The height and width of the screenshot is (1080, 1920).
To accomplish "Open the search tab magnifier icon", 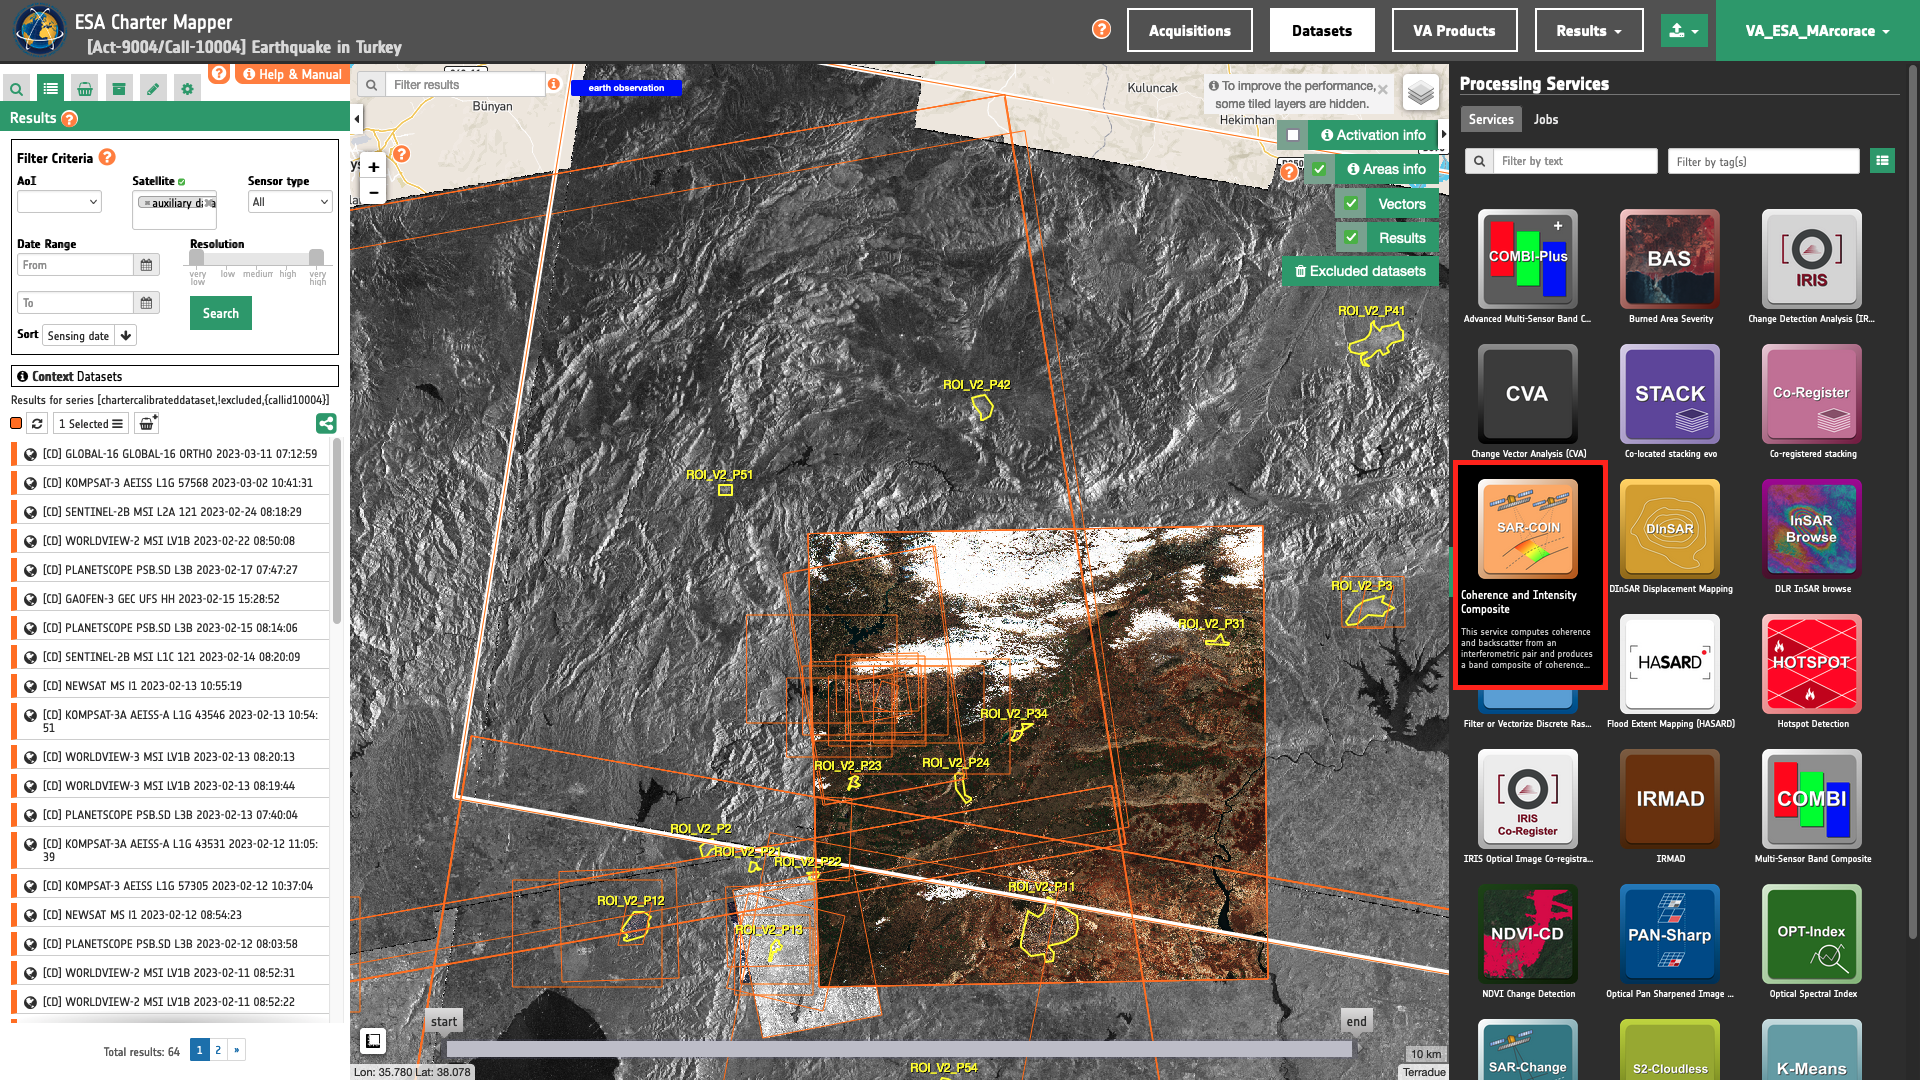I will (16, 89).
